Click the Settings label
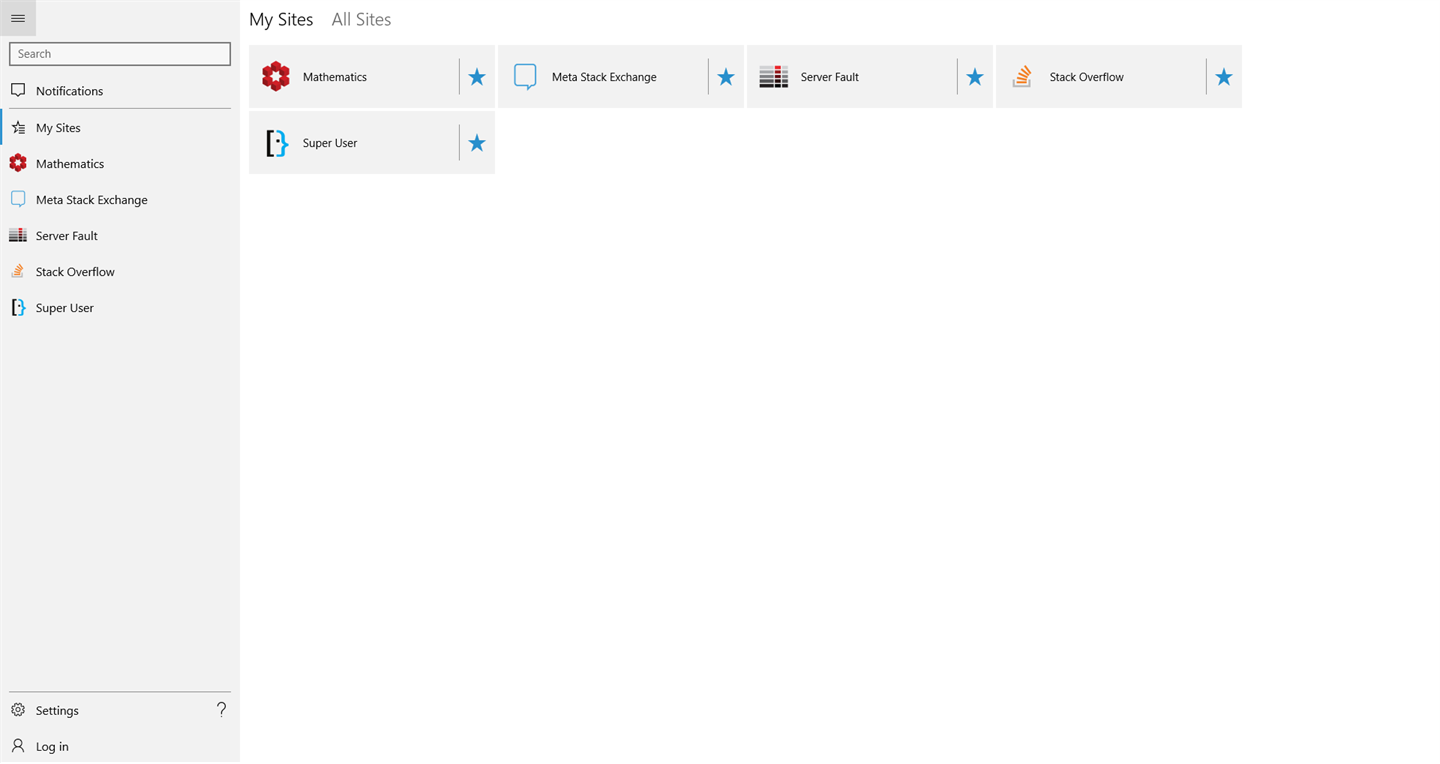1440x764 pixels. [57, 711]
